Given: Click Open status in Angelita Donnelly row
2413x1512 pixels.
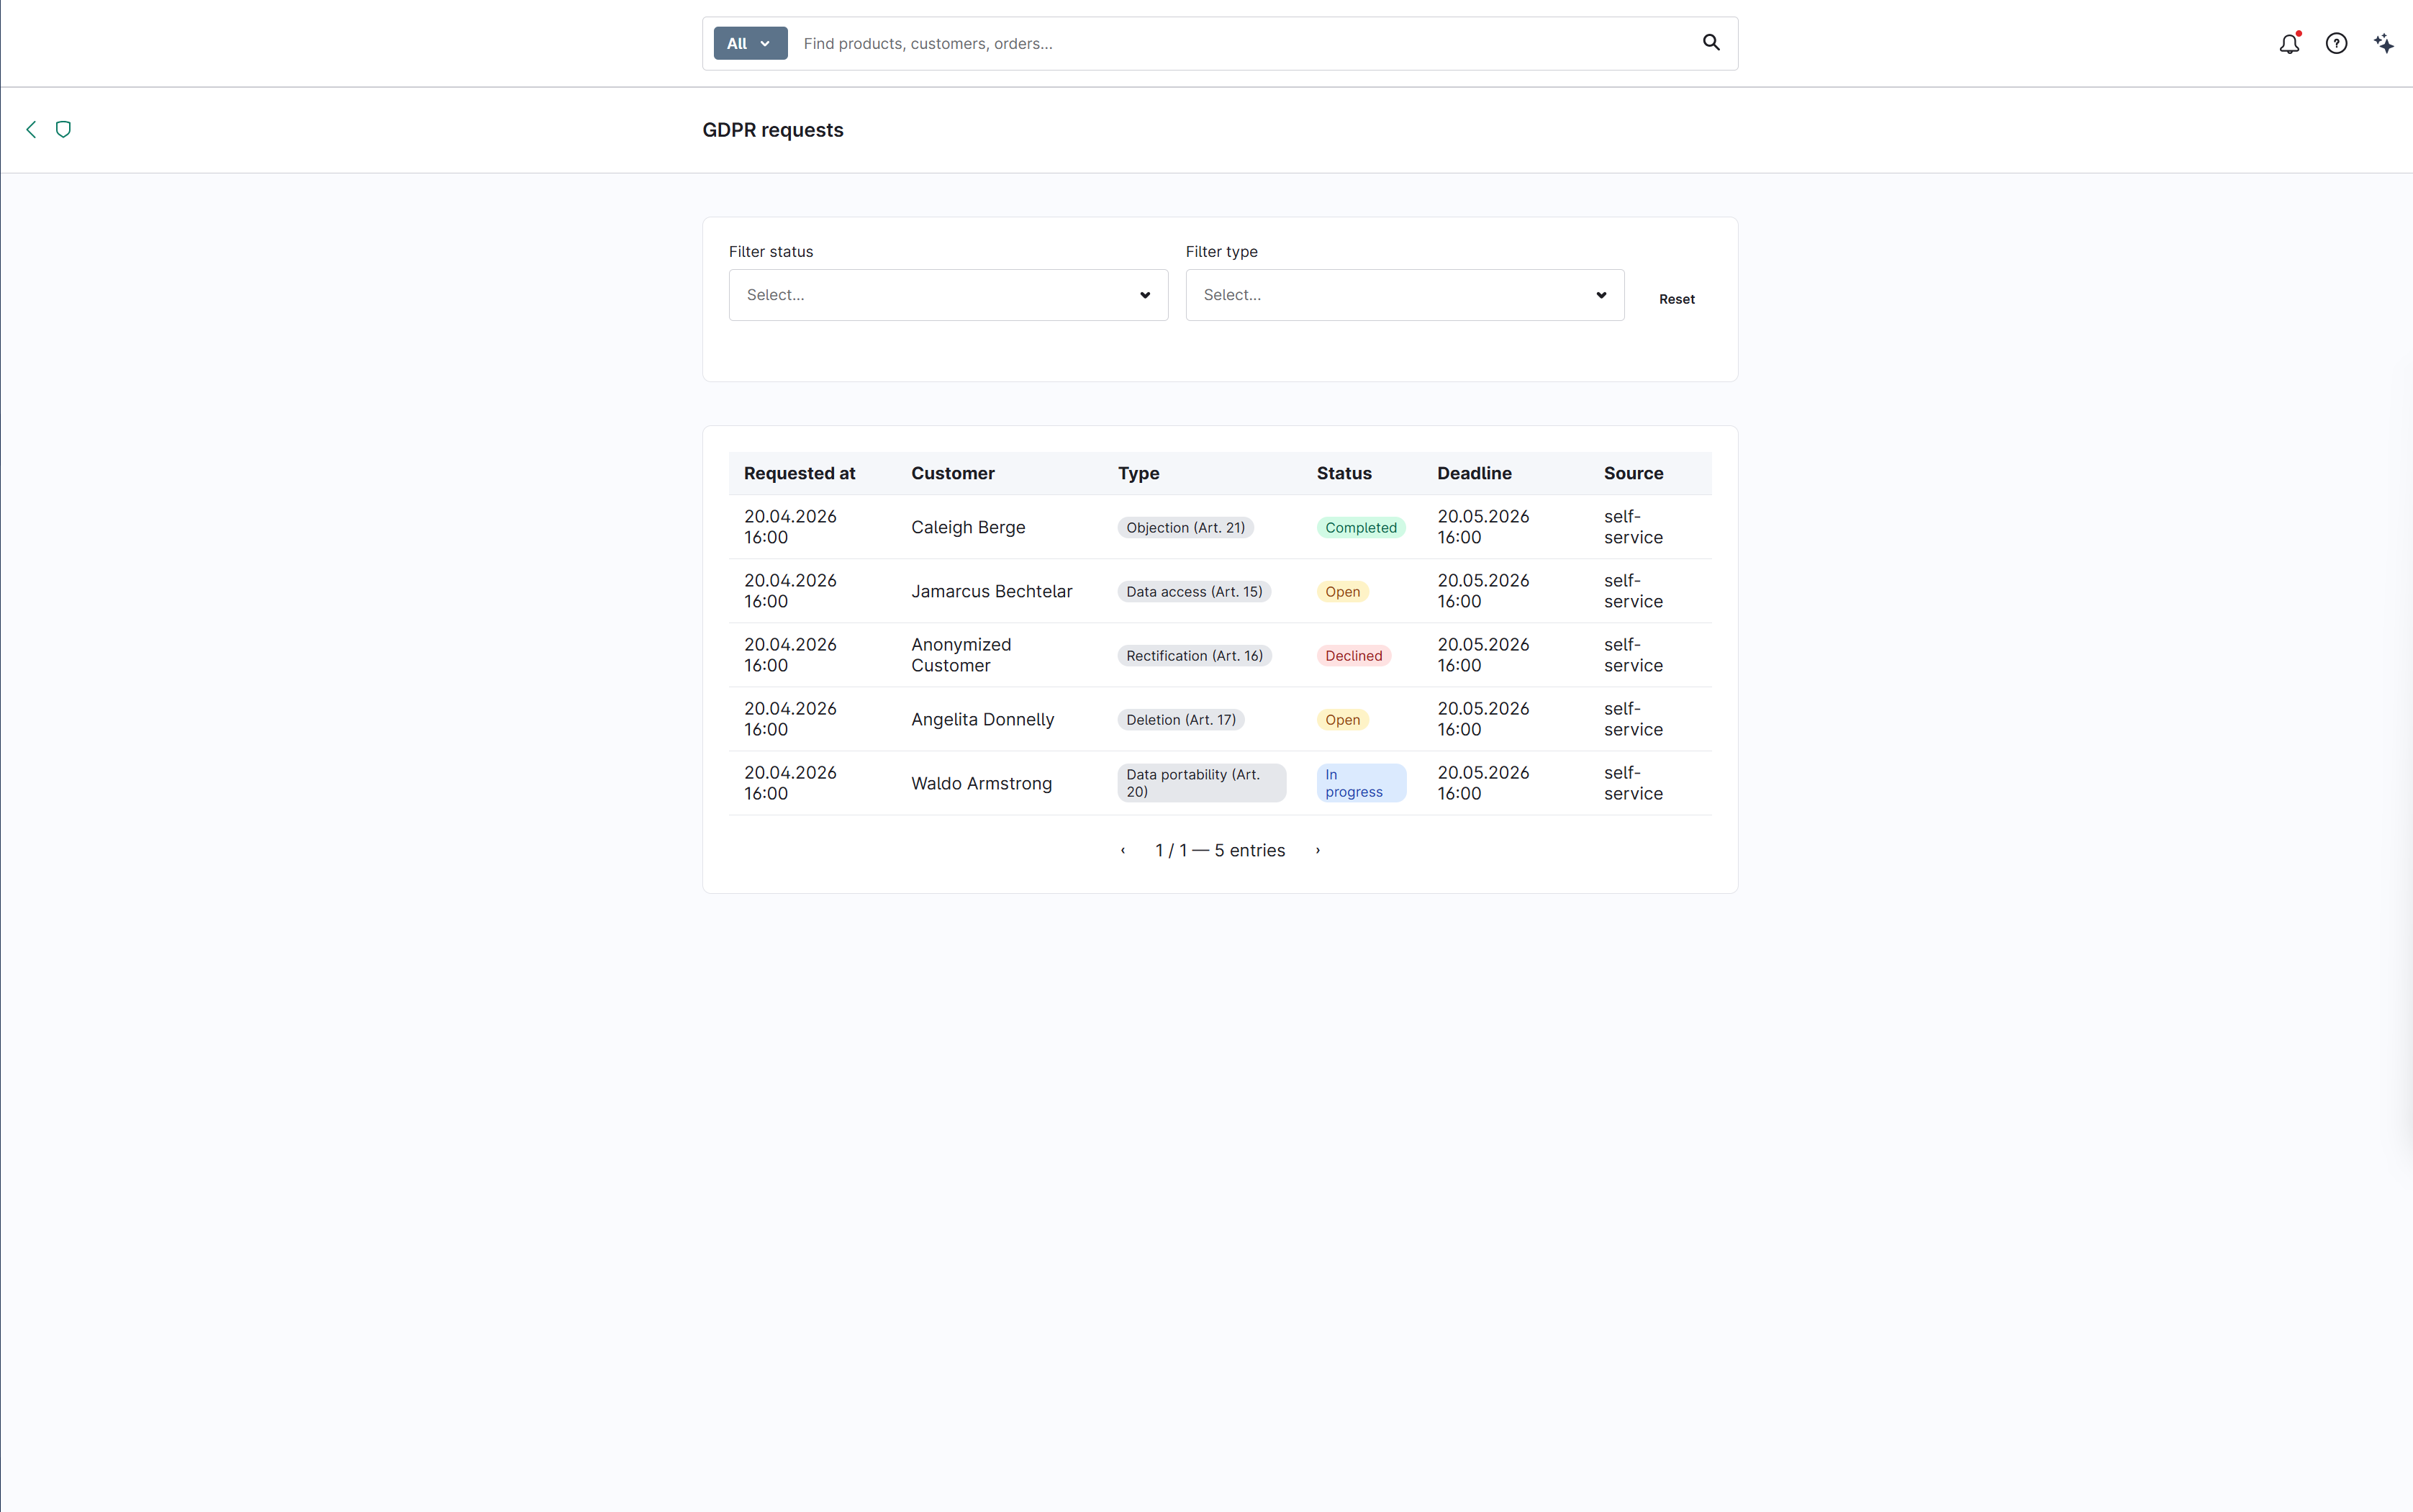Looking at the screenshot, I should pos(1342,720).
